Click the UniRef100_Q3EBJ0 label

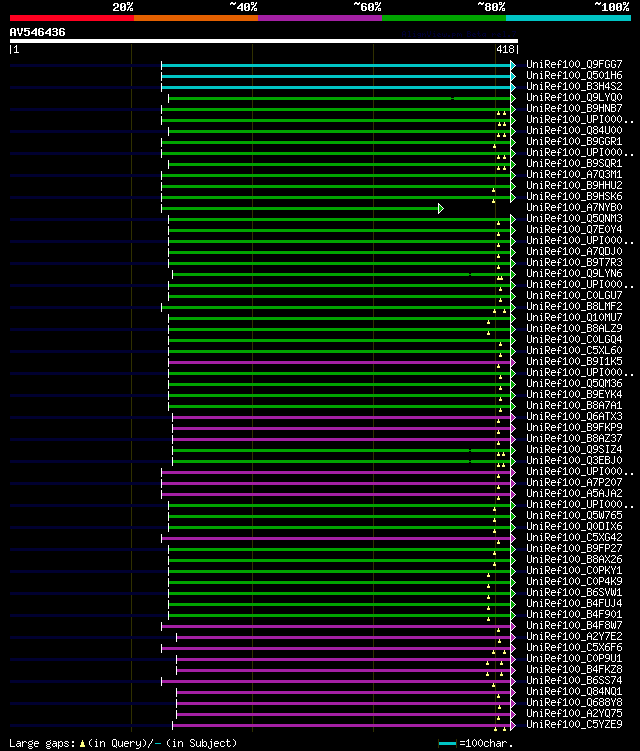(574, 461)
